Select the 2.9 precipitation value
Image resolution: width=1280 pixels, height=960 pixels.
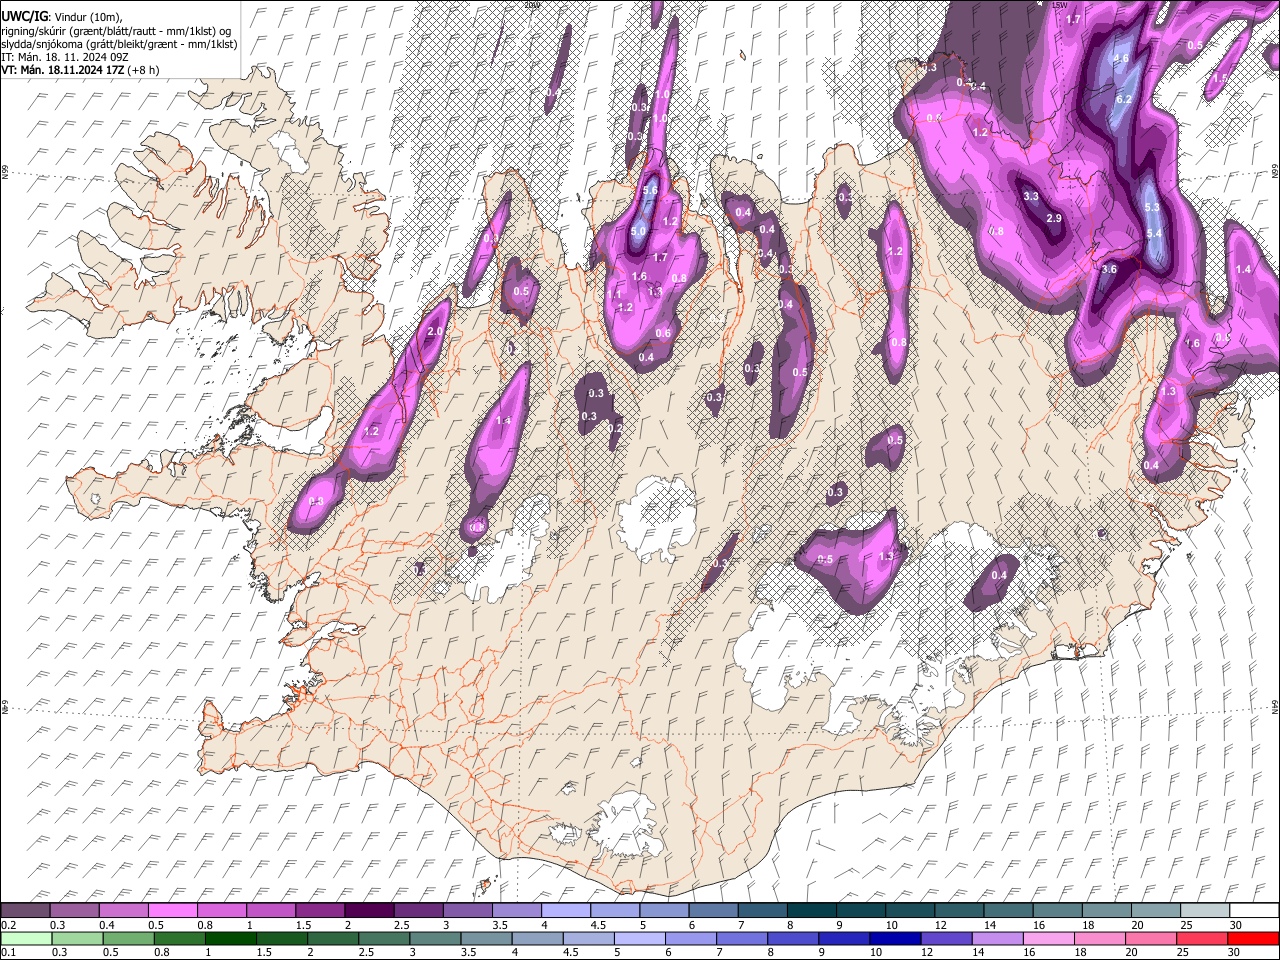coord(1054,218)
